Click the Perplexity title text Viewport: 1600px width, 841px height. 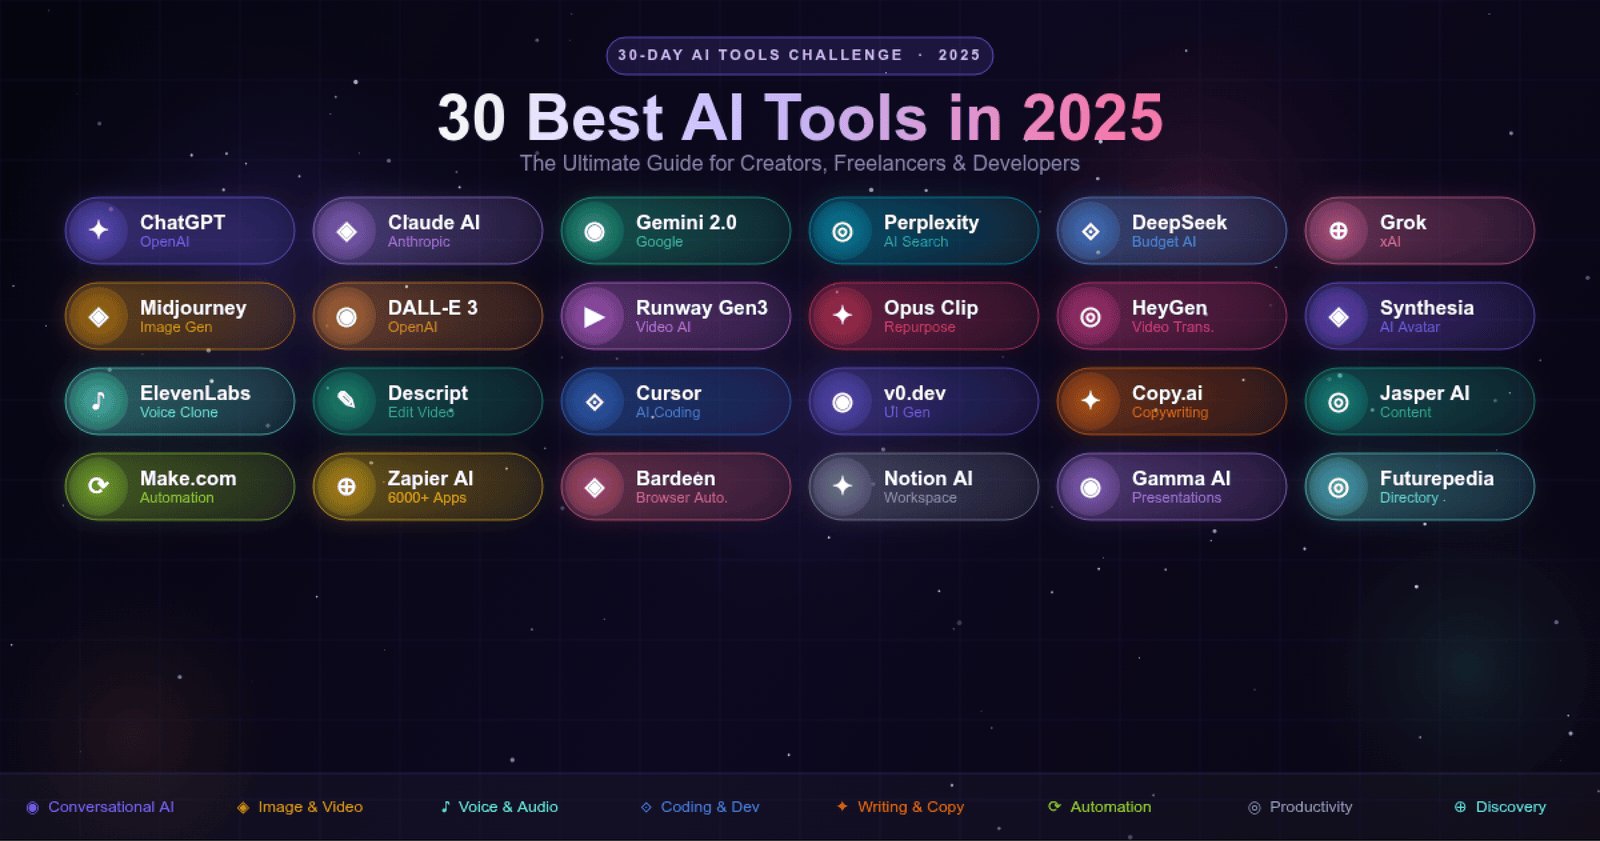931,223
